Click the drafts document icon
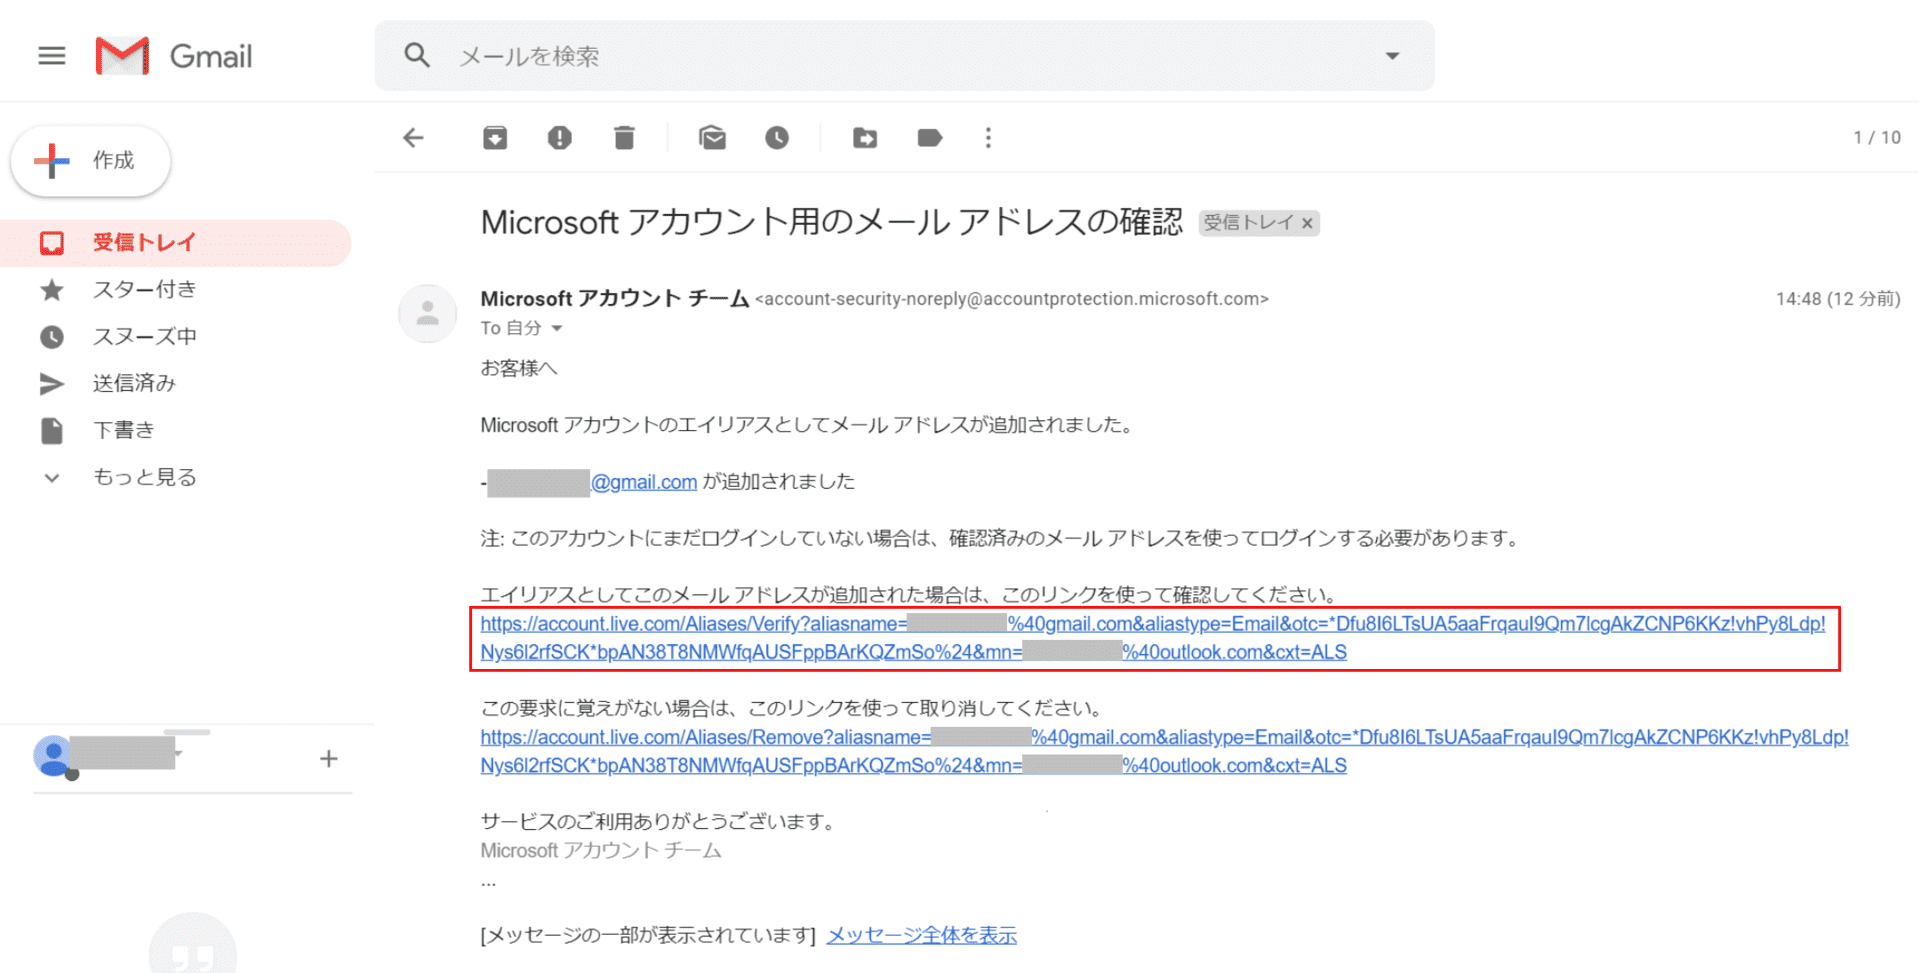Viewport: 1920px width, 973px height. pos(52,431)
